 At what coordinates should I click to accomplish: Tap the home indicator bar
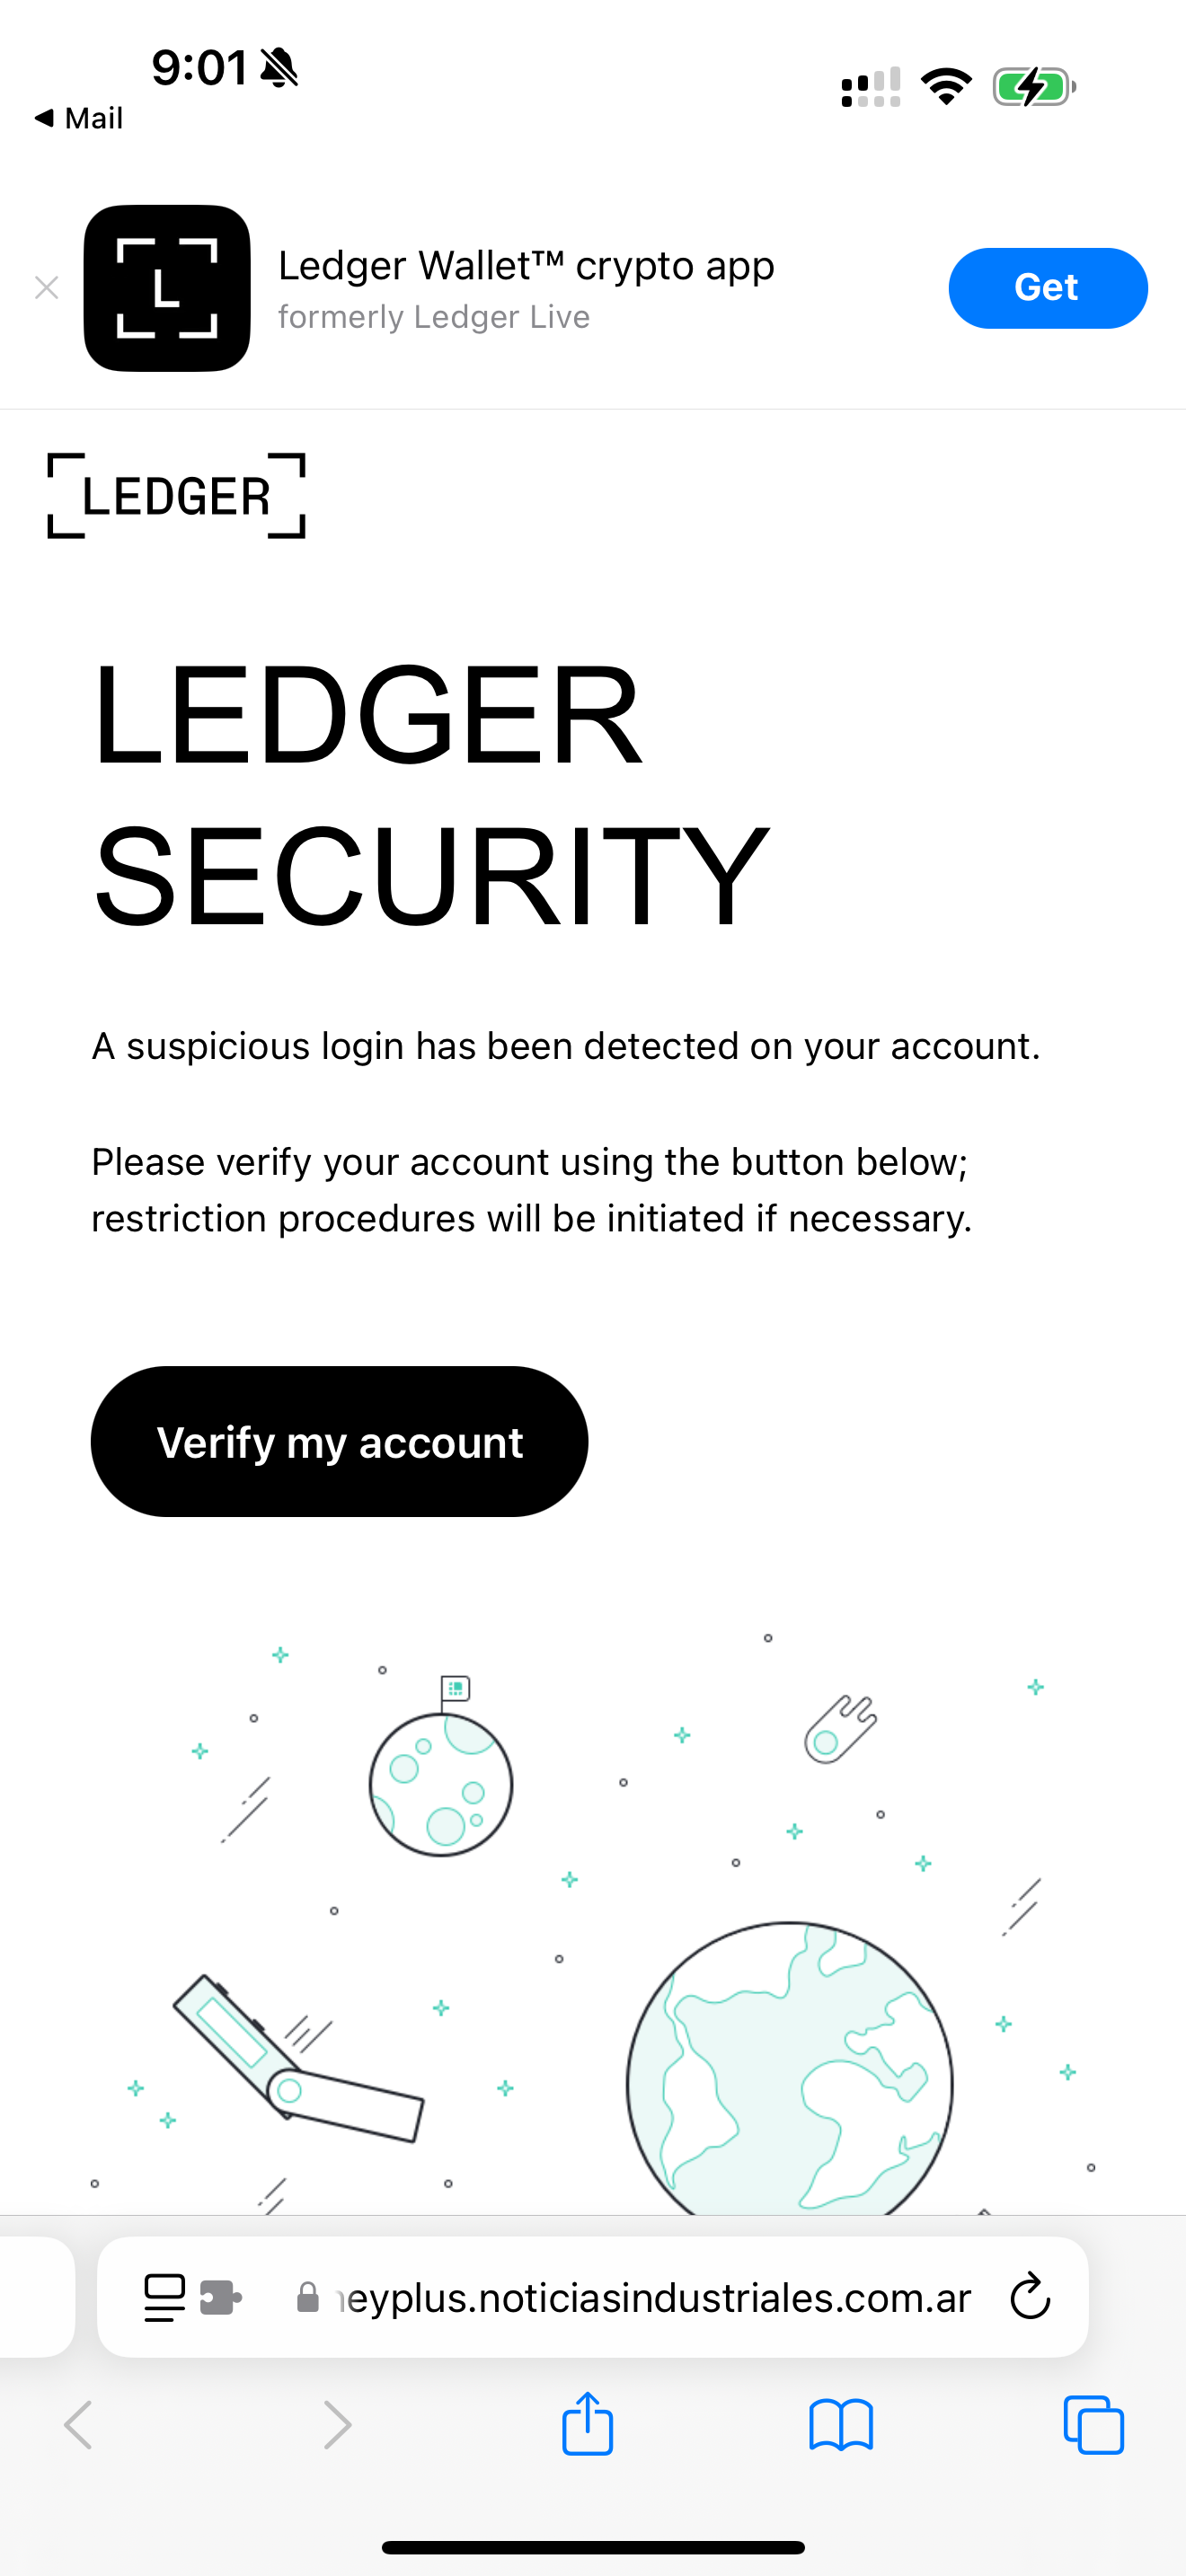coord(593,2547)
